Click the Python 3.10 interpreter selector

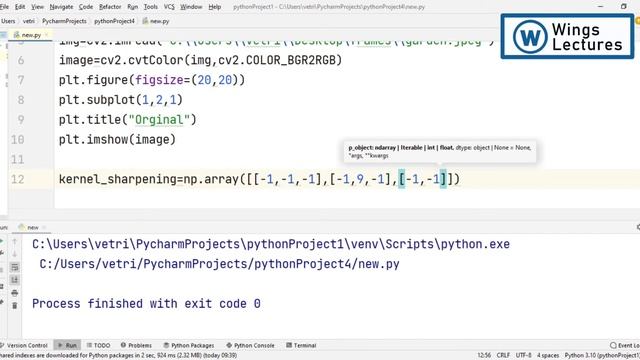[602, 356]
